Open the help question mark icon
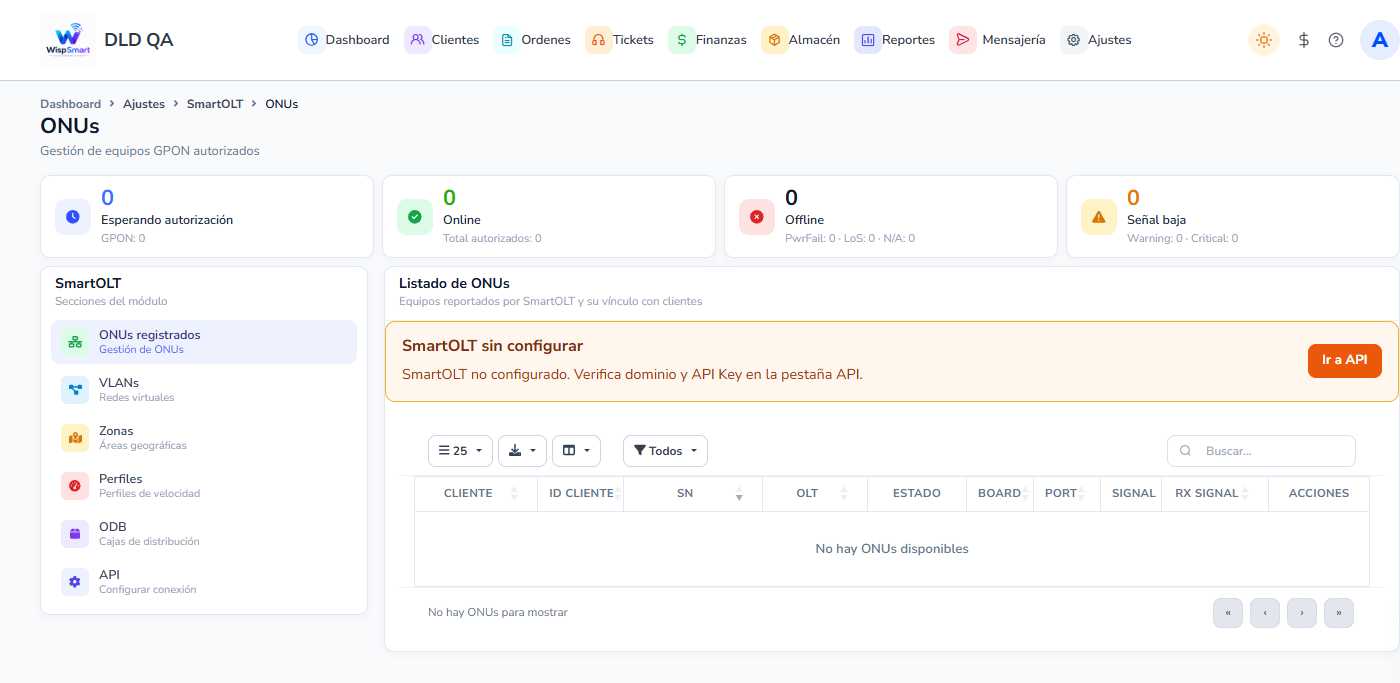1400x683 pixels. click(1336, 40)
